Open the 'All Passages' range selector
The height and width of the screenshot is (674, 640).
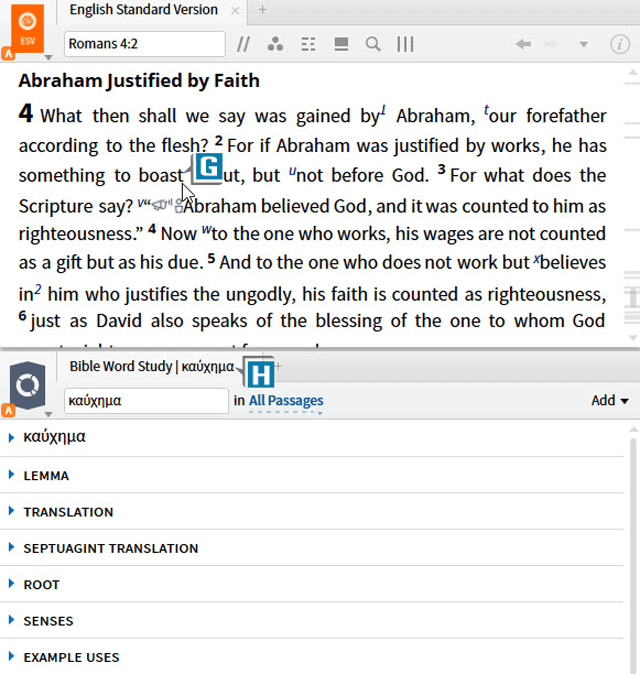pos(286,401)
